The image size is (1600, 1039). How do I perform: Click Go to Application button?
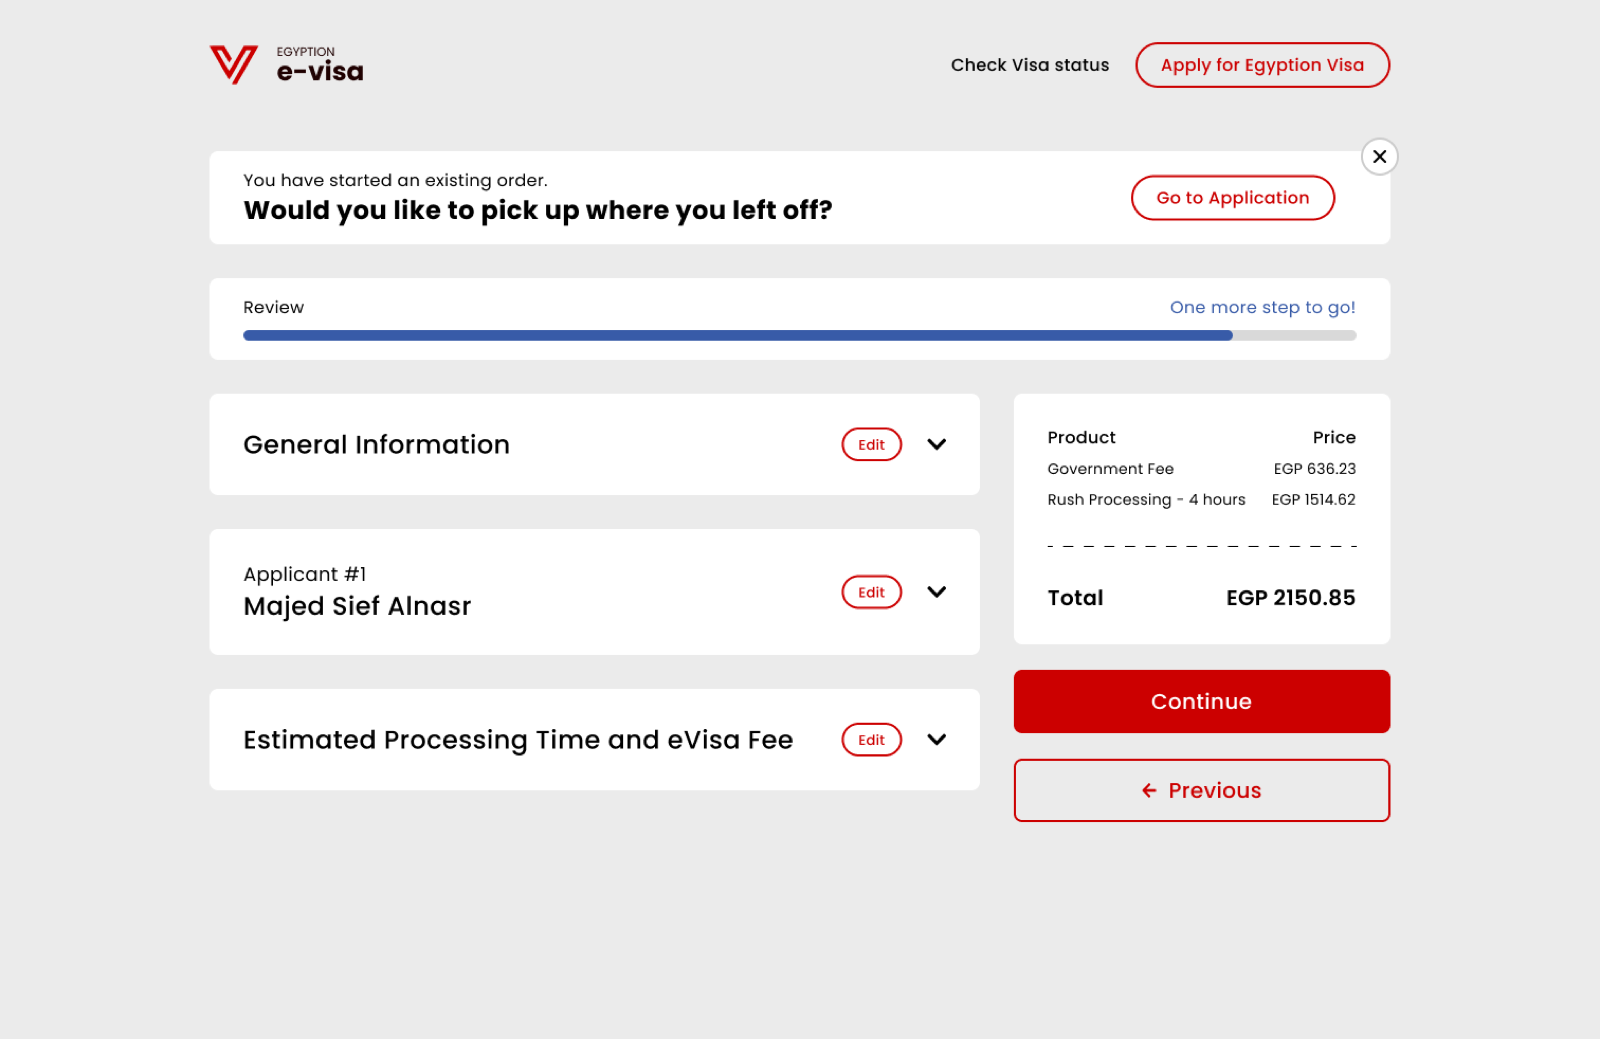pyautogui.click(x=1233, y=198)
